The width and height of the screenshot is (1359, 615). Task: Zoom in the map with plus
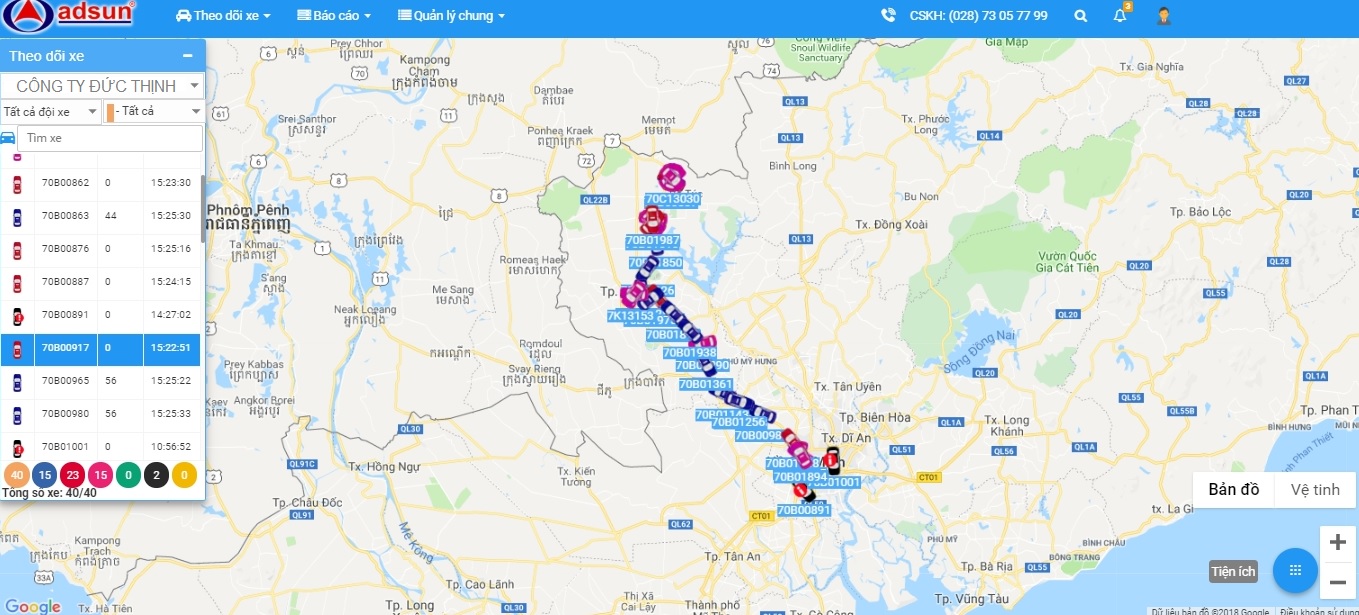tap(1338, 543)
